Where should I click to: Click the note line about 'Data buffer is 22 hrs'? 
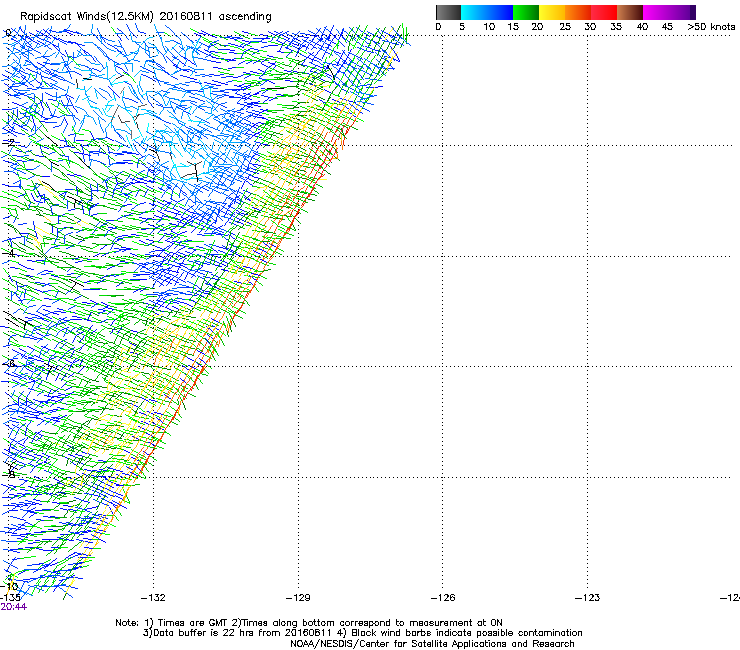coord(362,633)
